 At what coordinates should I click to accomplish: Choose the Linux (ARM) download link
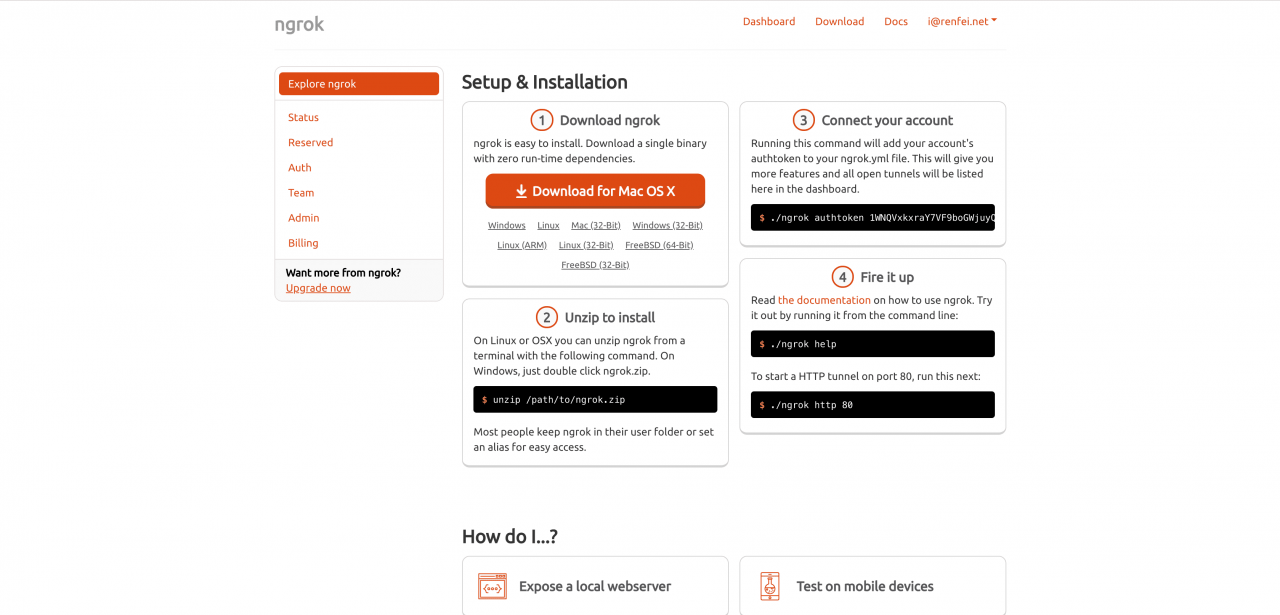[521, 245]
